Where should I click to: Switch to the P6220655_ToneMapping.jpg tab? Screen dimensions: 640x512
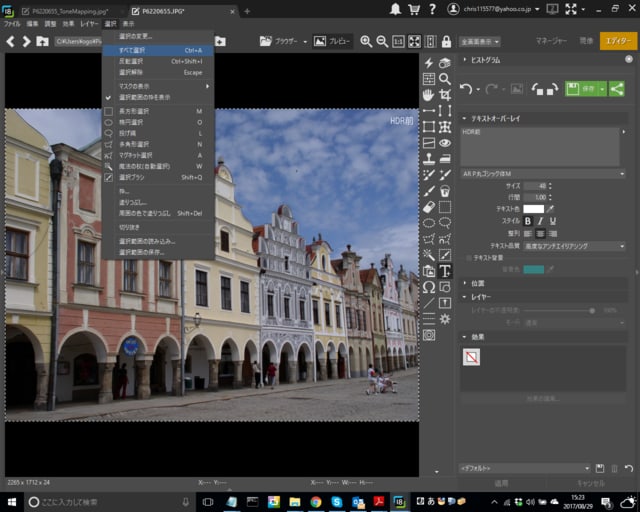pyautogui.click(x=67, y=10)
